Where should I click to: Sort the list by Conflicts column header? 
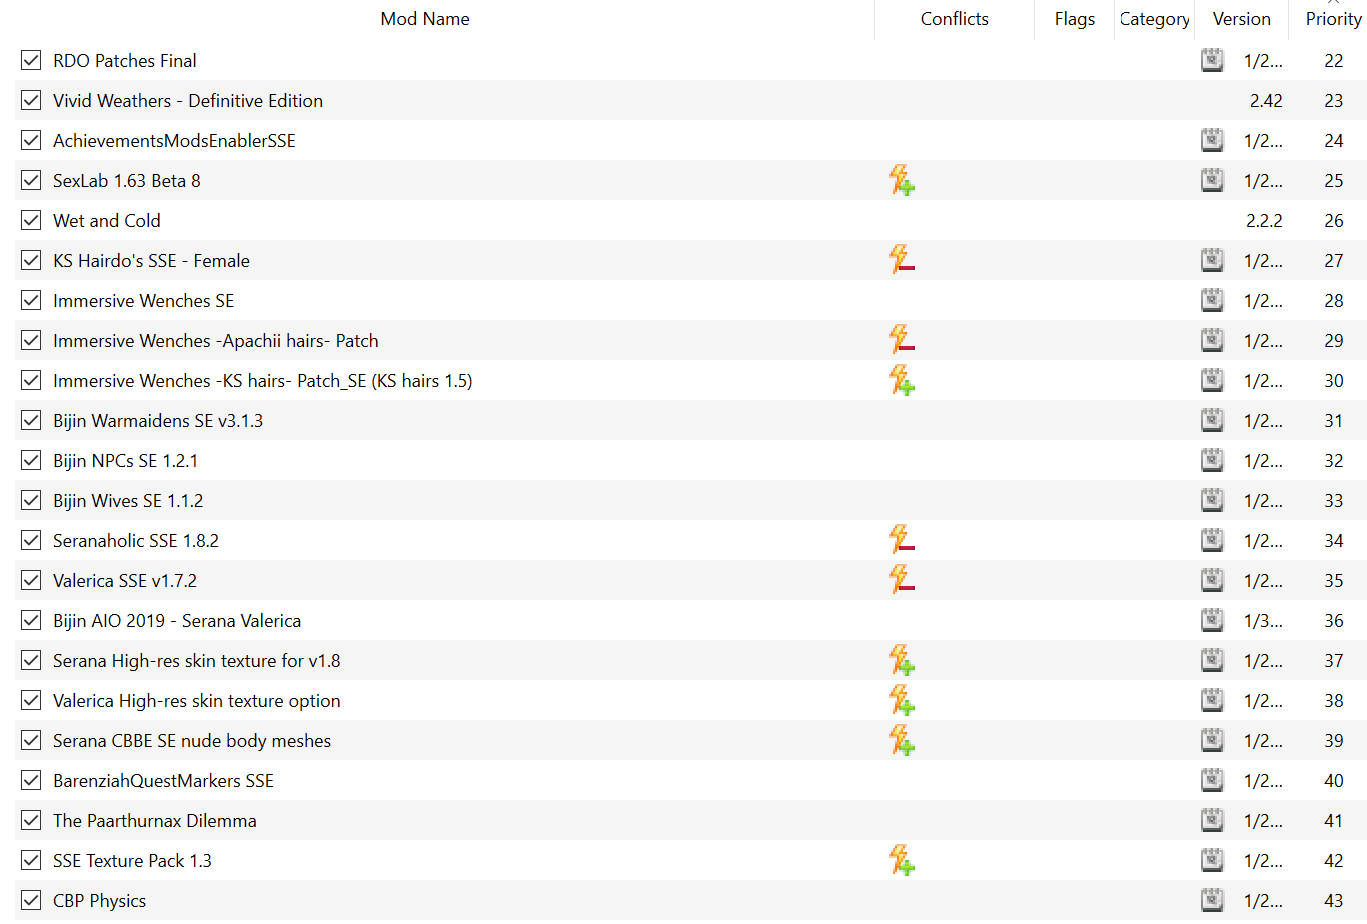[x=955, y=19]
